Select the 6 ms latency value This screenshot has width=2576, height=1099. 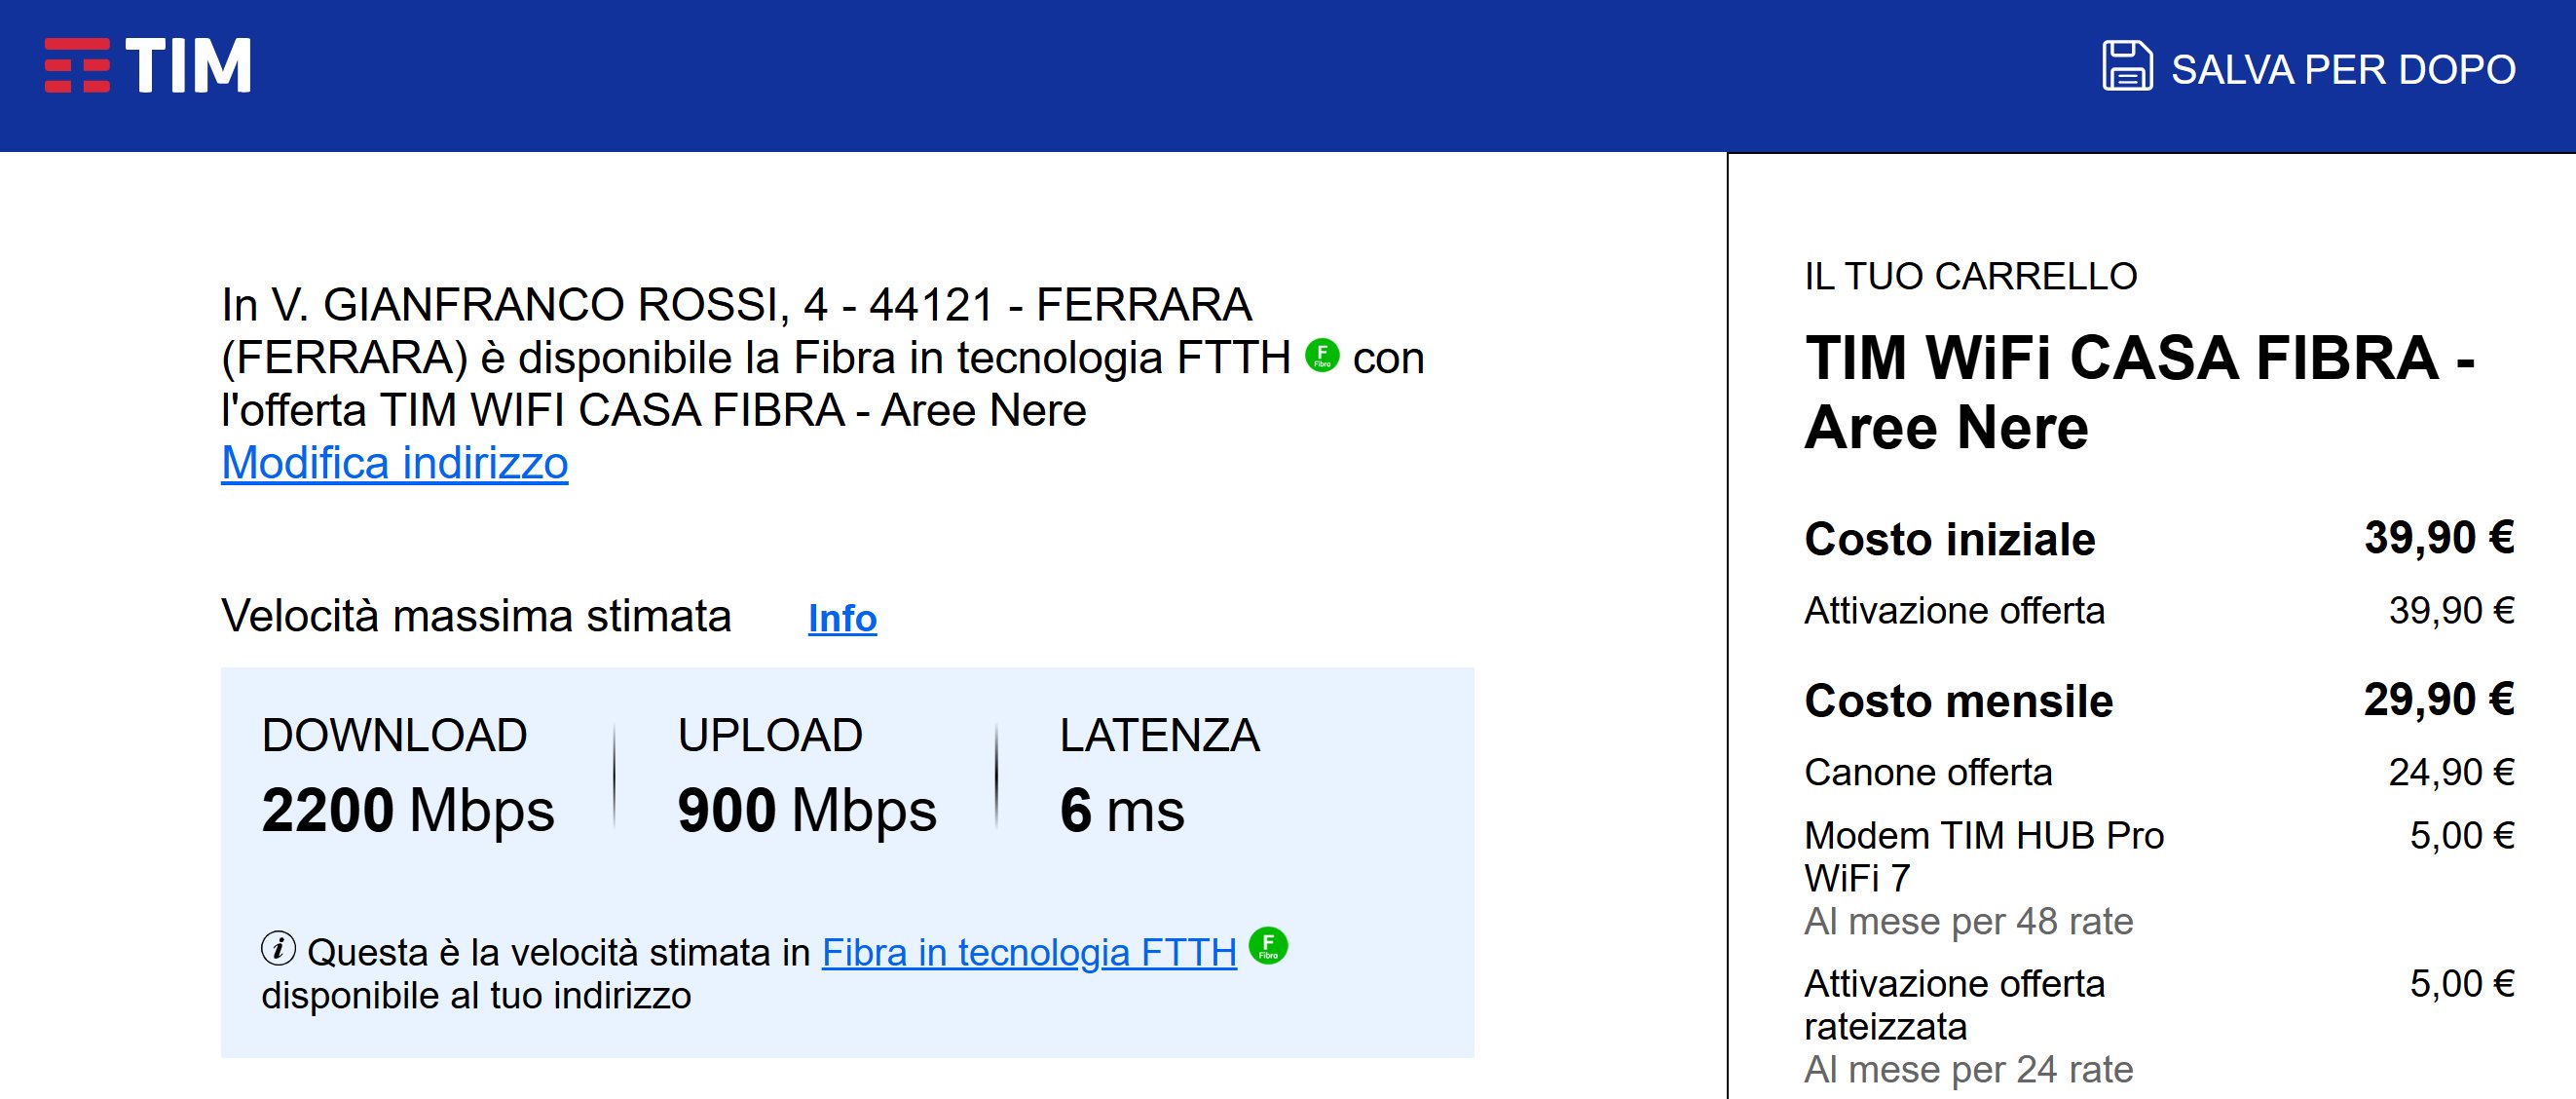1121,809
